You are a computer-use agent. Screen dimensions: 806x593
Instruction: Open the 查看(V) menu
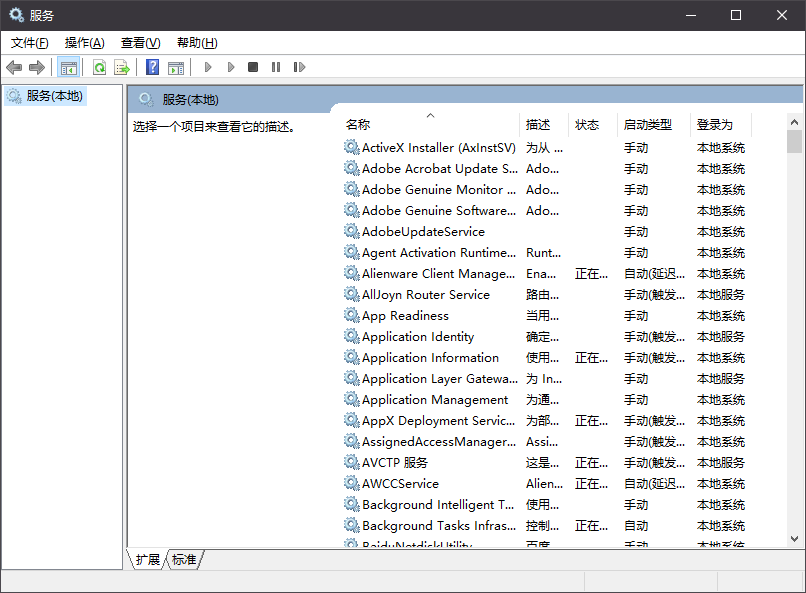pyautogui.click(x=140, y=43)
